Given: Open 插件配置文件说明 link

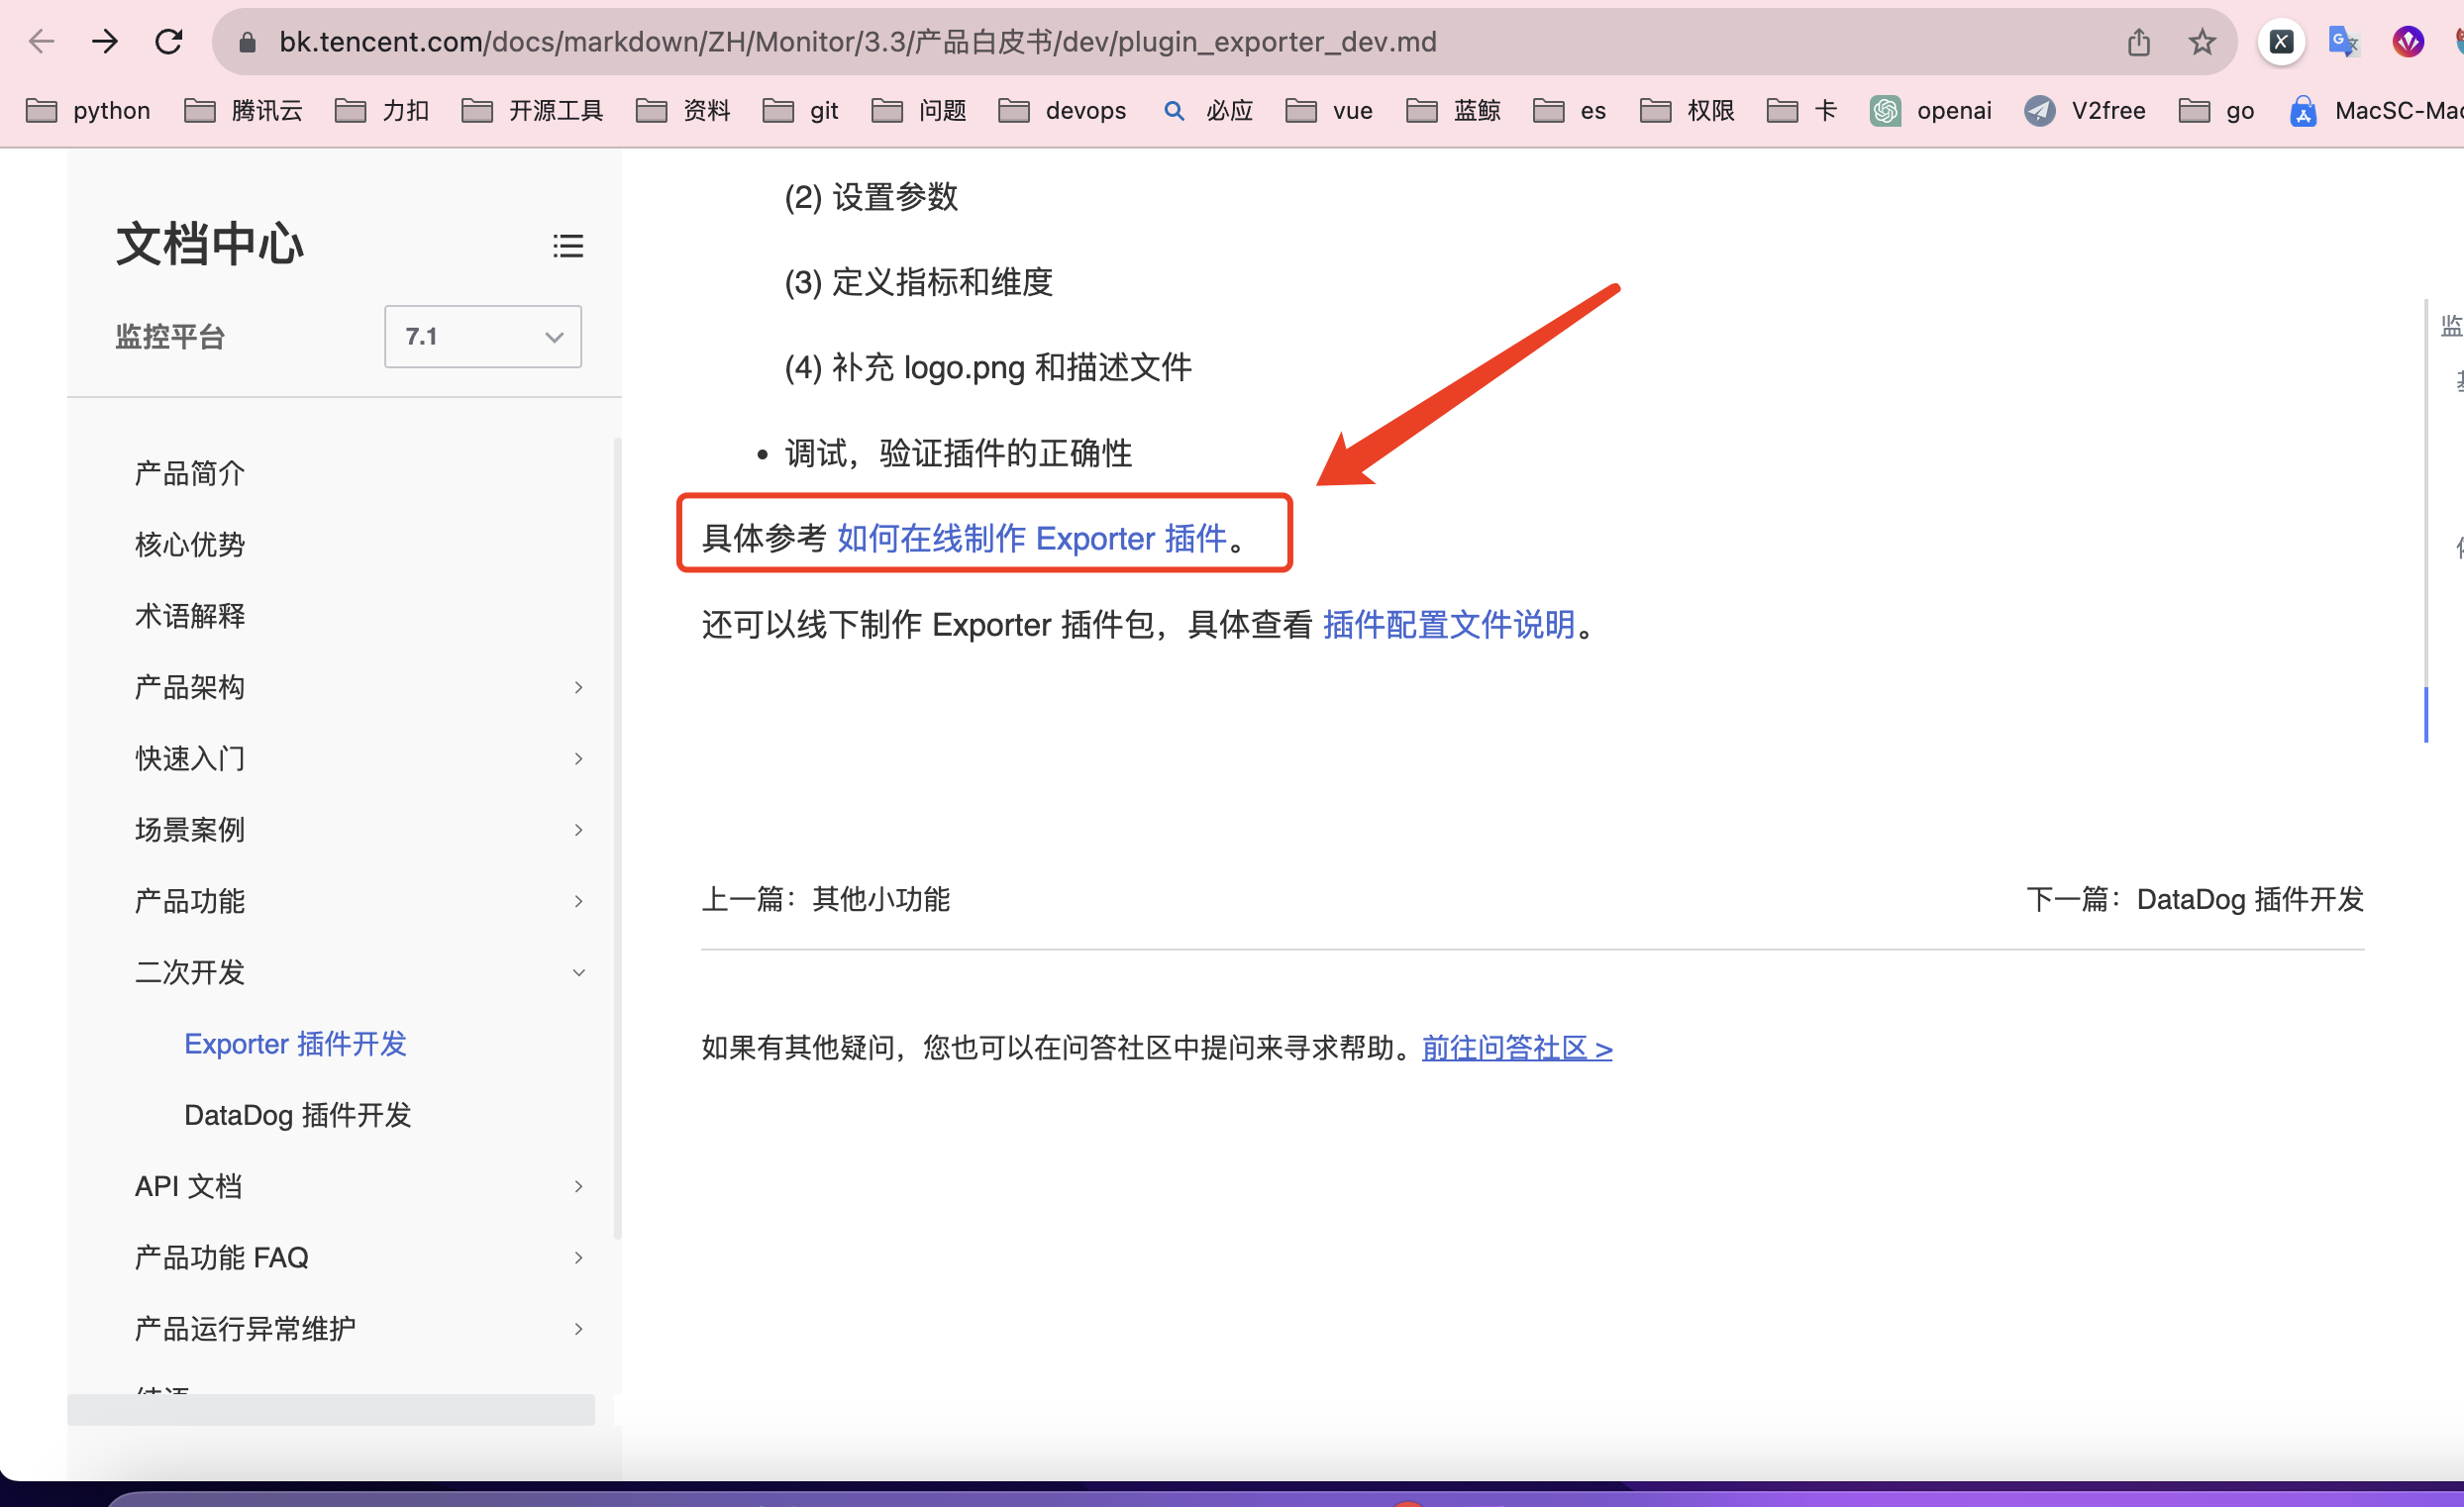Looking at the screenshot, I should click(1448, 624).
